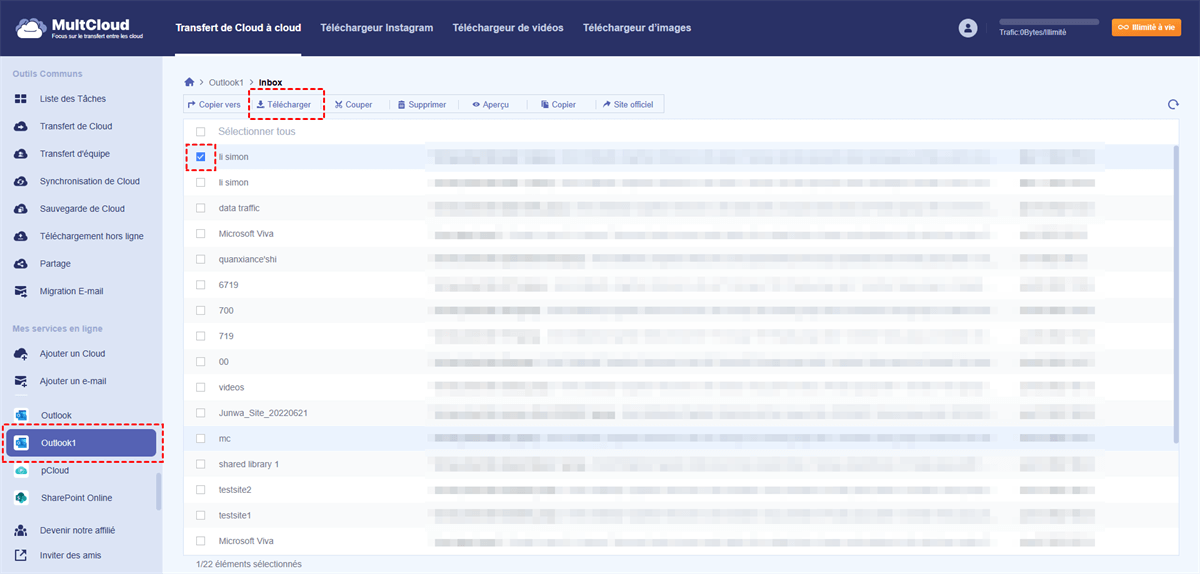Open Sauvegarde de Cloud in sidebar
The width and height of the screenshot is (1200, 574).
pyautogui.click(x=82, y=209)
